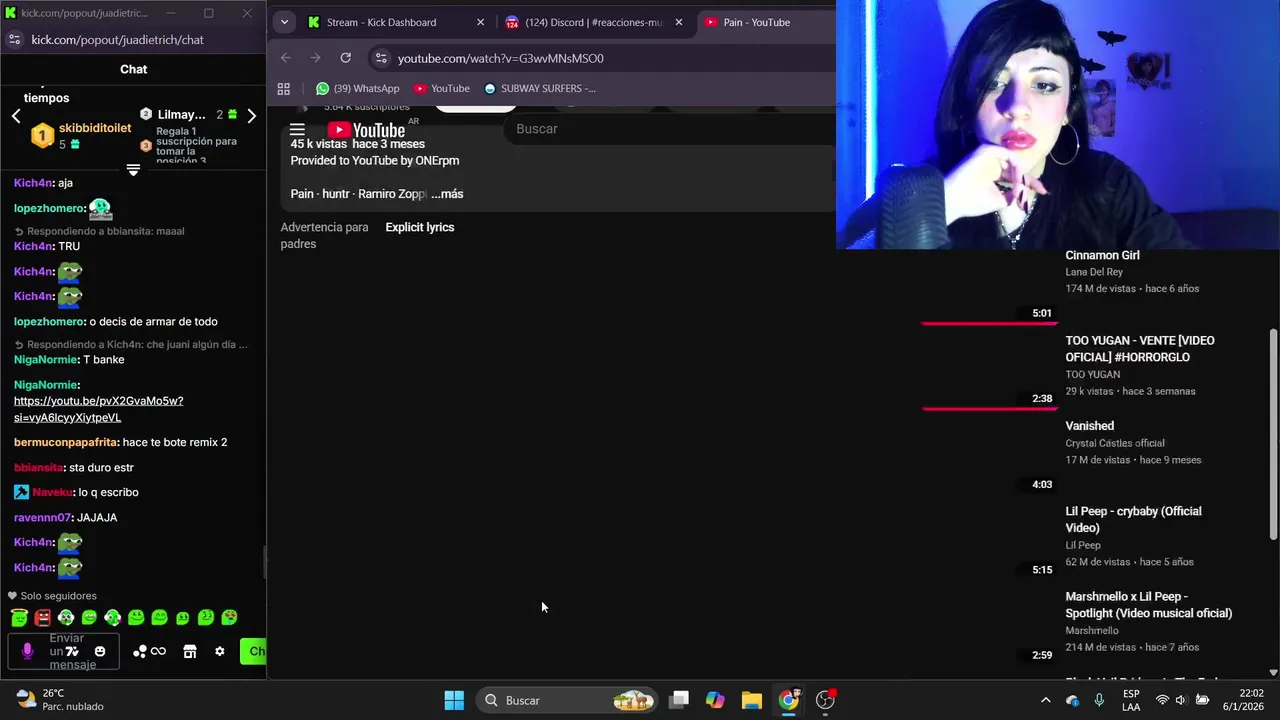1280x720 pixels.
Task: Click the TOO YUGAN channel name
Action: (x=1092, y=374)
